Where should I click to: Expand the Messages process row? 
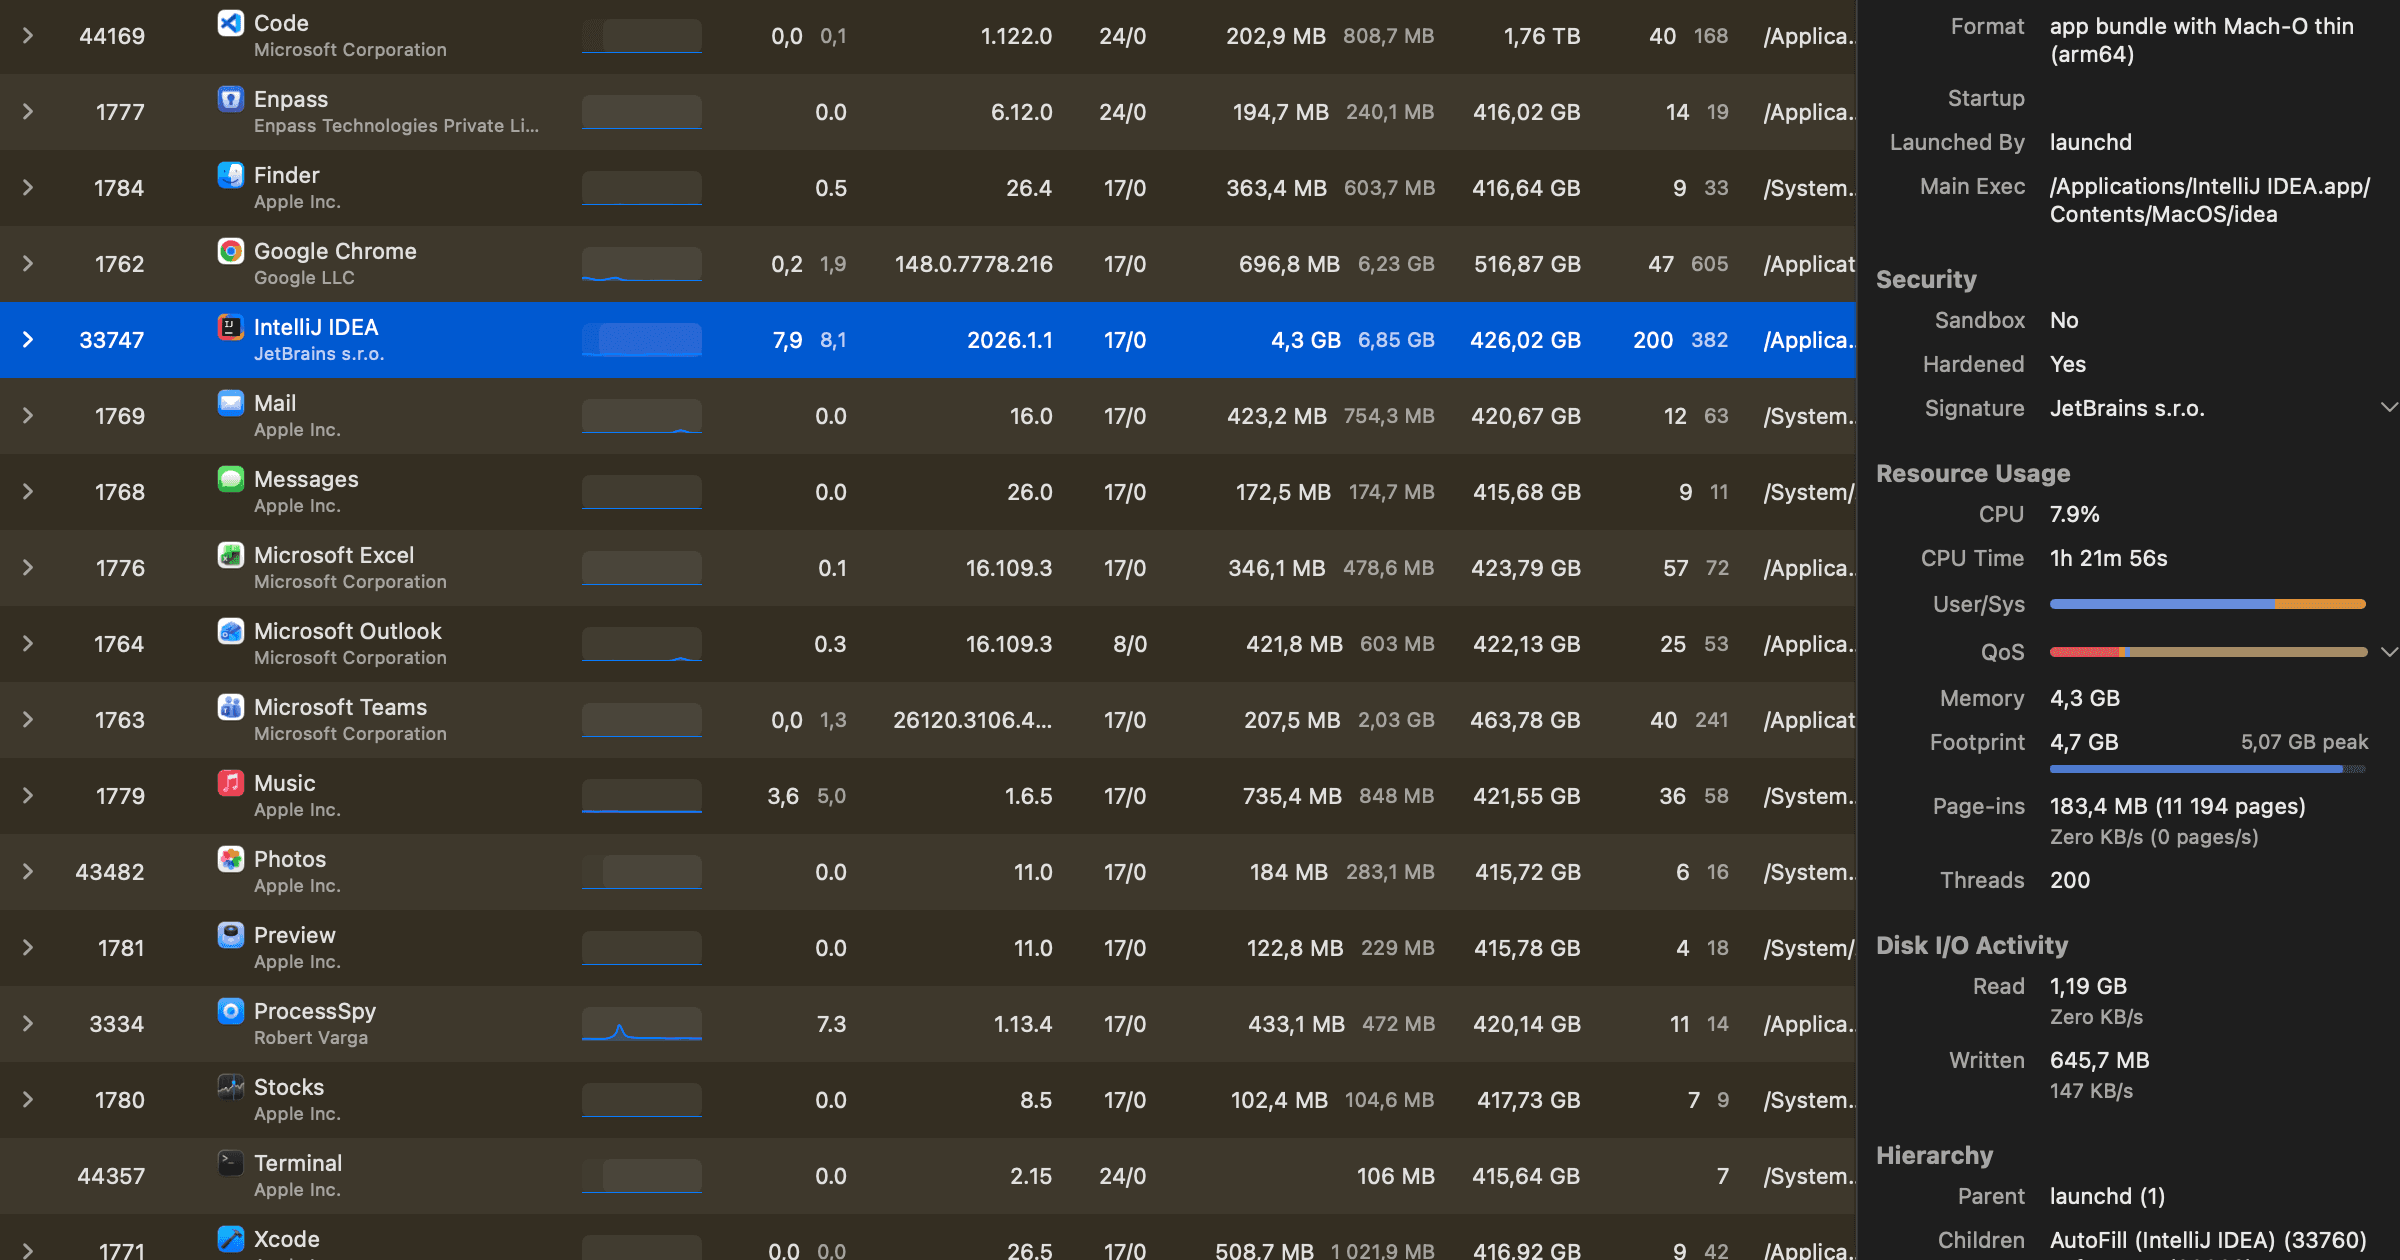click(28, 492)
